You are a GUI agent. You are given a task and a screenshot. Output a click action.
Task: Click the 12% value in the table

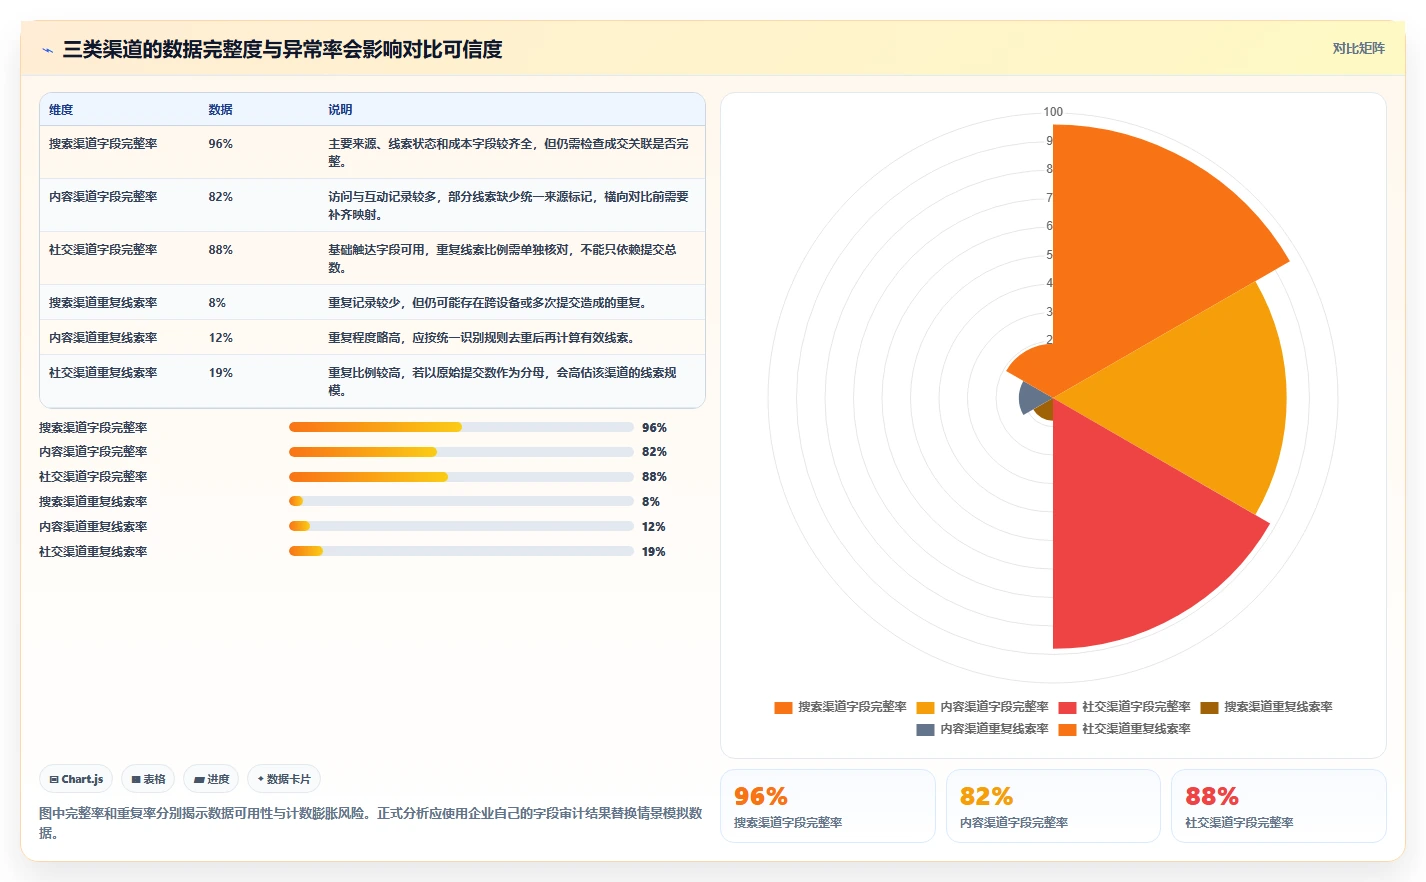[x=220, y=338]
